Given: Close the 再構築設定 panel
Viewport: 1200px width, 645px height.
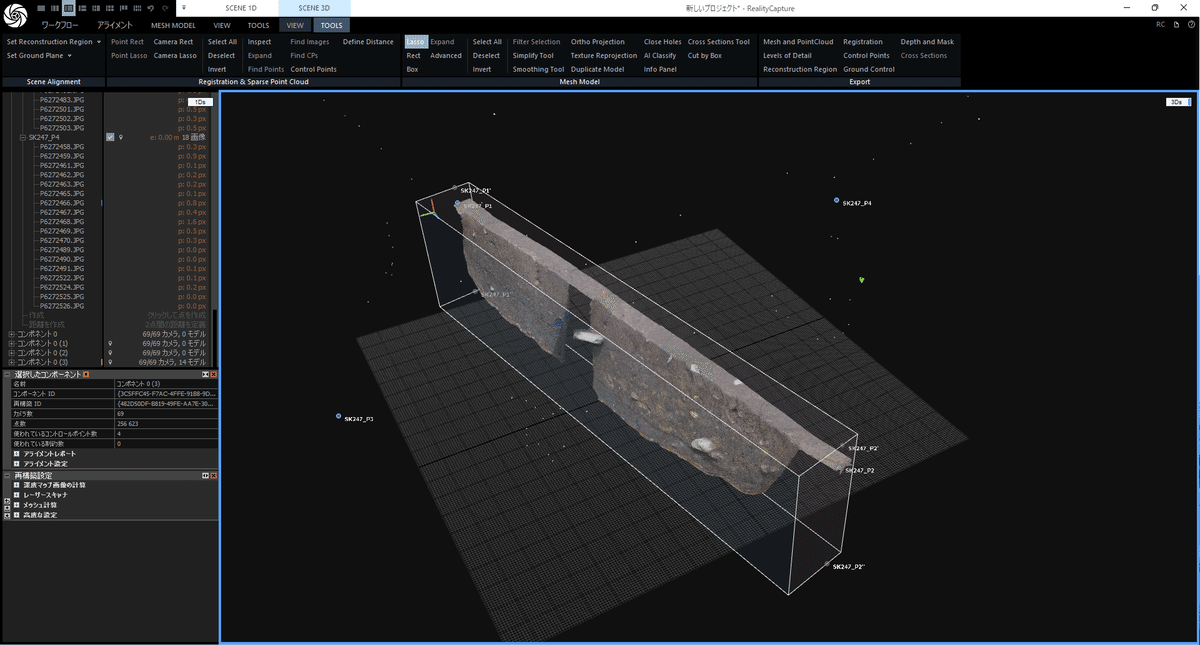Looking at the screenshot, I should click(x=213, y=476).
